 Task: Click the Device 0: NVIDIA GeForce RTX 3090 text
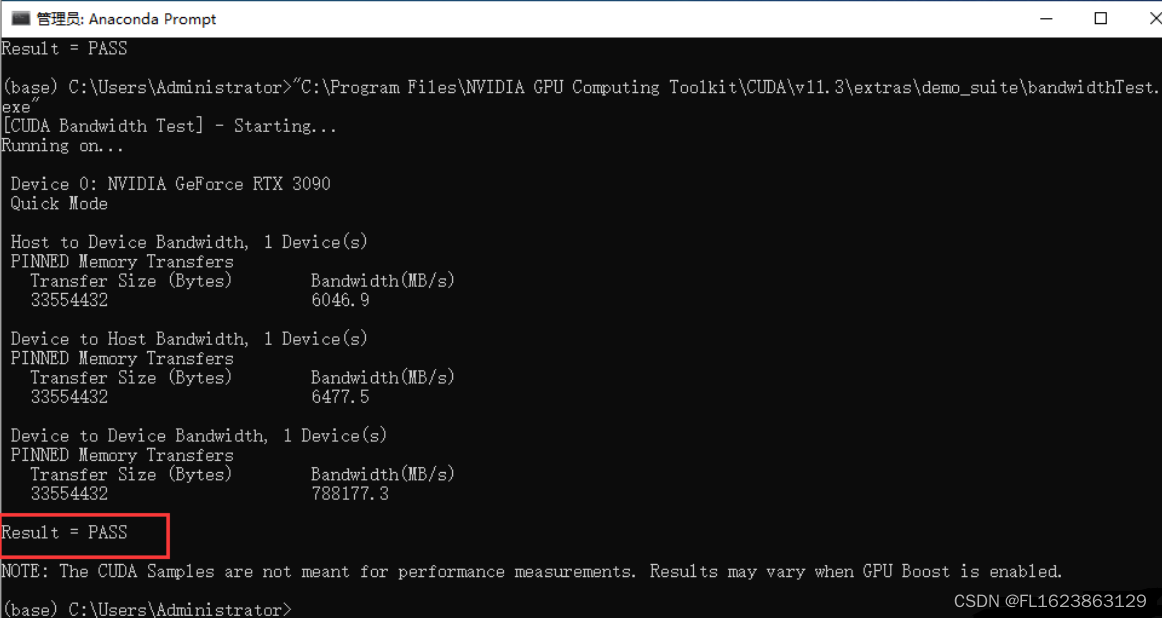click(x=170, y=184)
